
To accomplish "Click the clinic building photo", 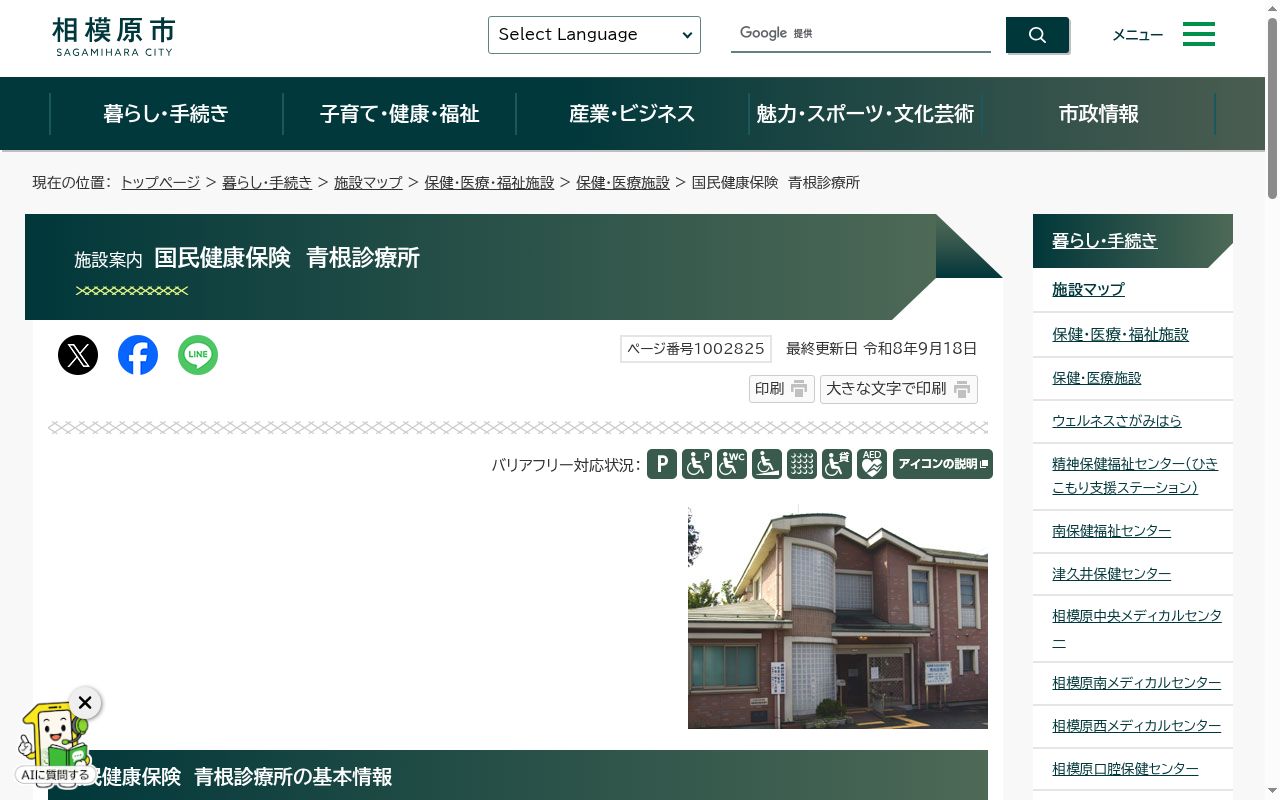I will (x=838, y=618).
